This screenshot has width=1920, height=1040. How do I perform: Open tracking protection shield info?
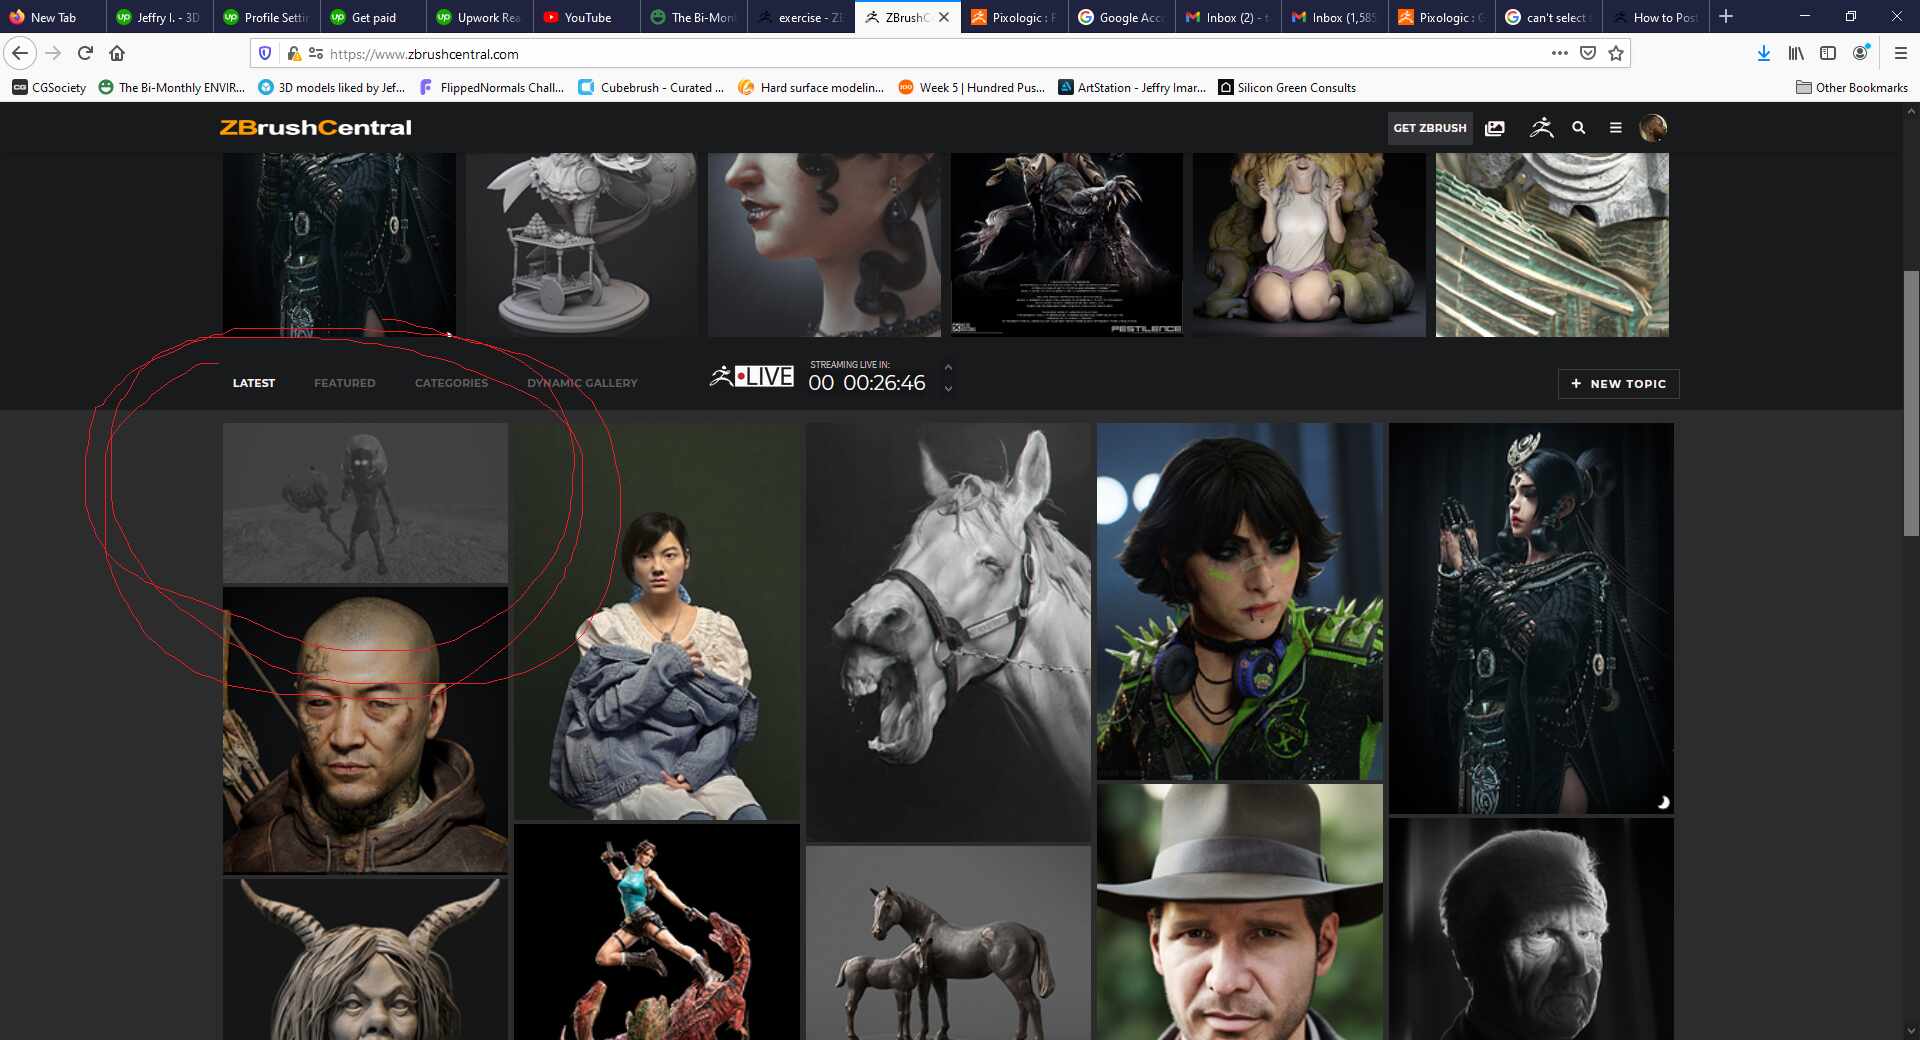(x=265, y=53)
